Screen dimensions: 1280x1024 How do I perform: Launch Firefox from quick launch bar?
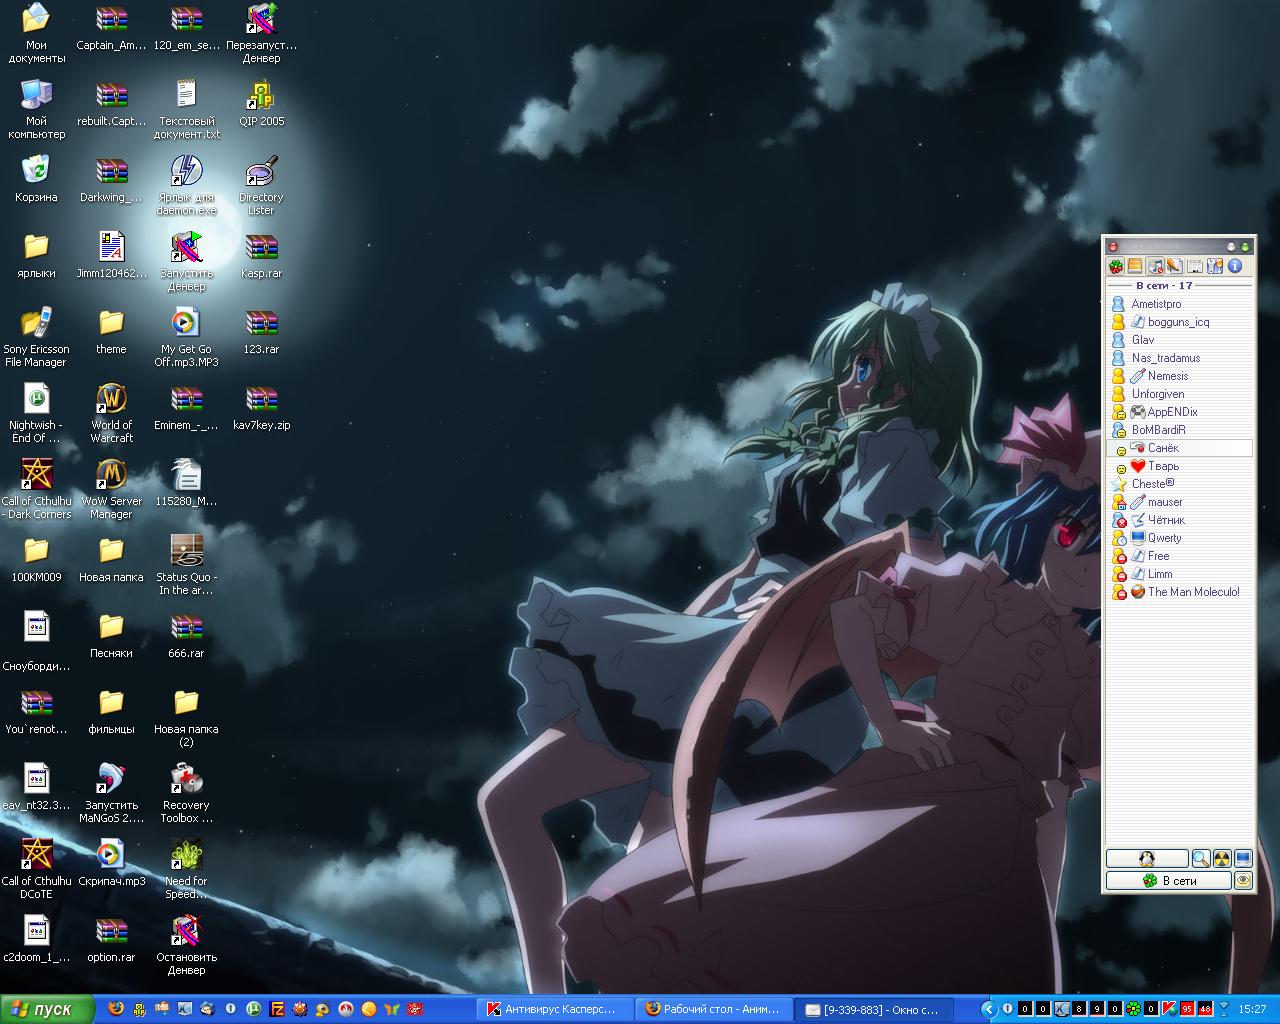[x=116, y=1009]
